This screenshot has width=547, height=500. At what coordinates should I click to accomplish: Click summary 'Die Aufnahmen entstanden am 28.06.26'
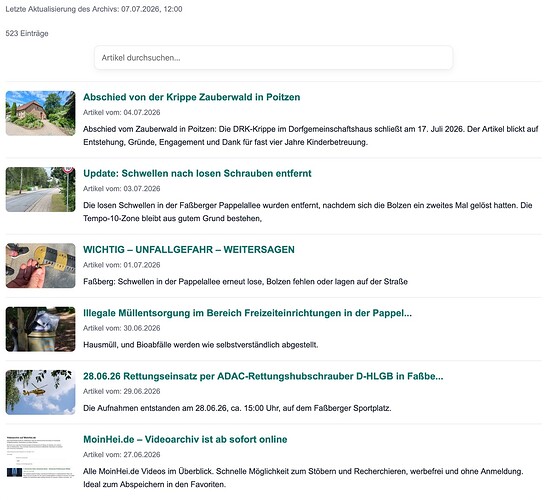(237, 408)
